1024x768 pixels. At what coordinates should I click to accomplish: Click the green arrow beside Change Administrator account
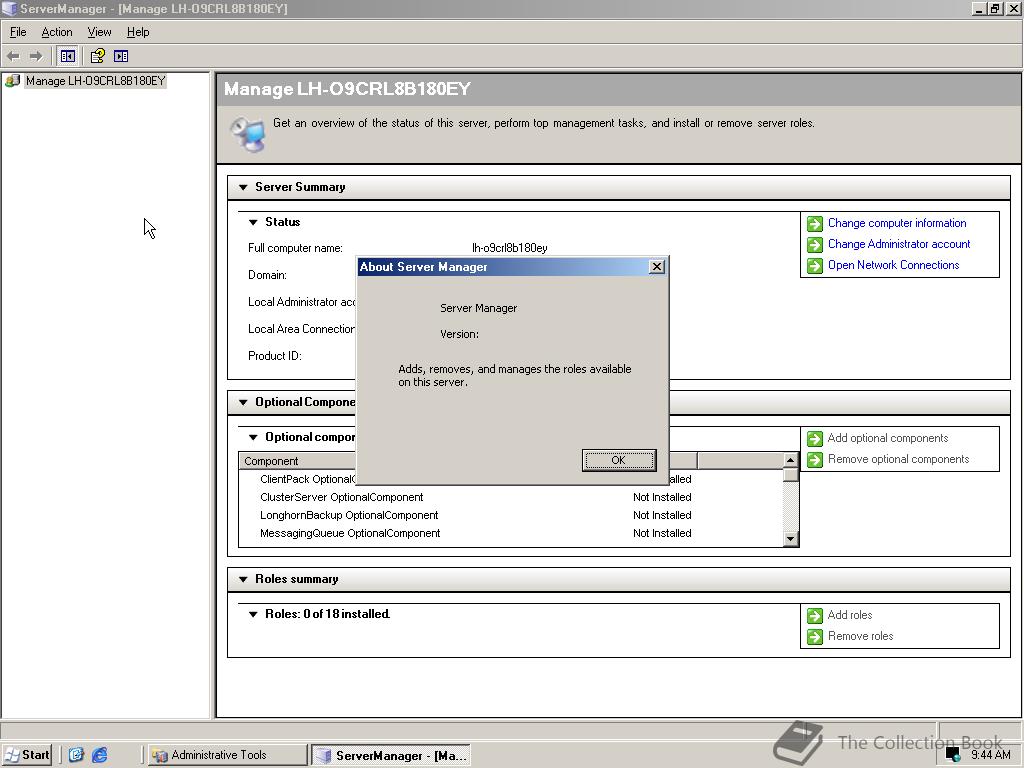[814, 244]
